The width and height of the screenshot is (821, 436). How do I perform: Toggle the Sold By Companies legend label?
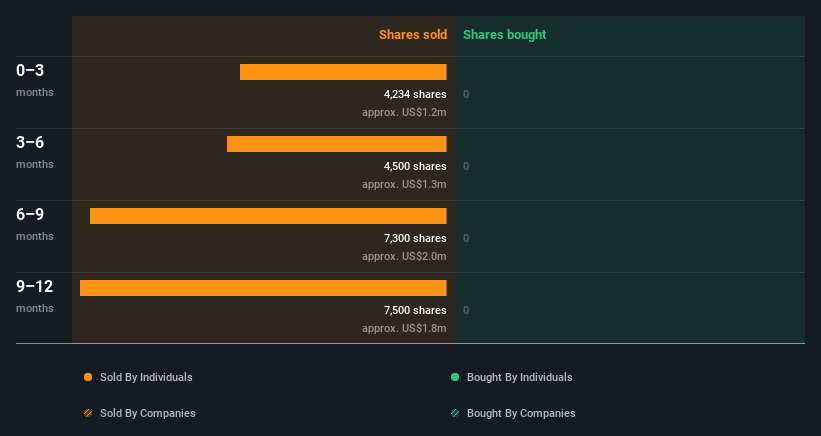148,413
